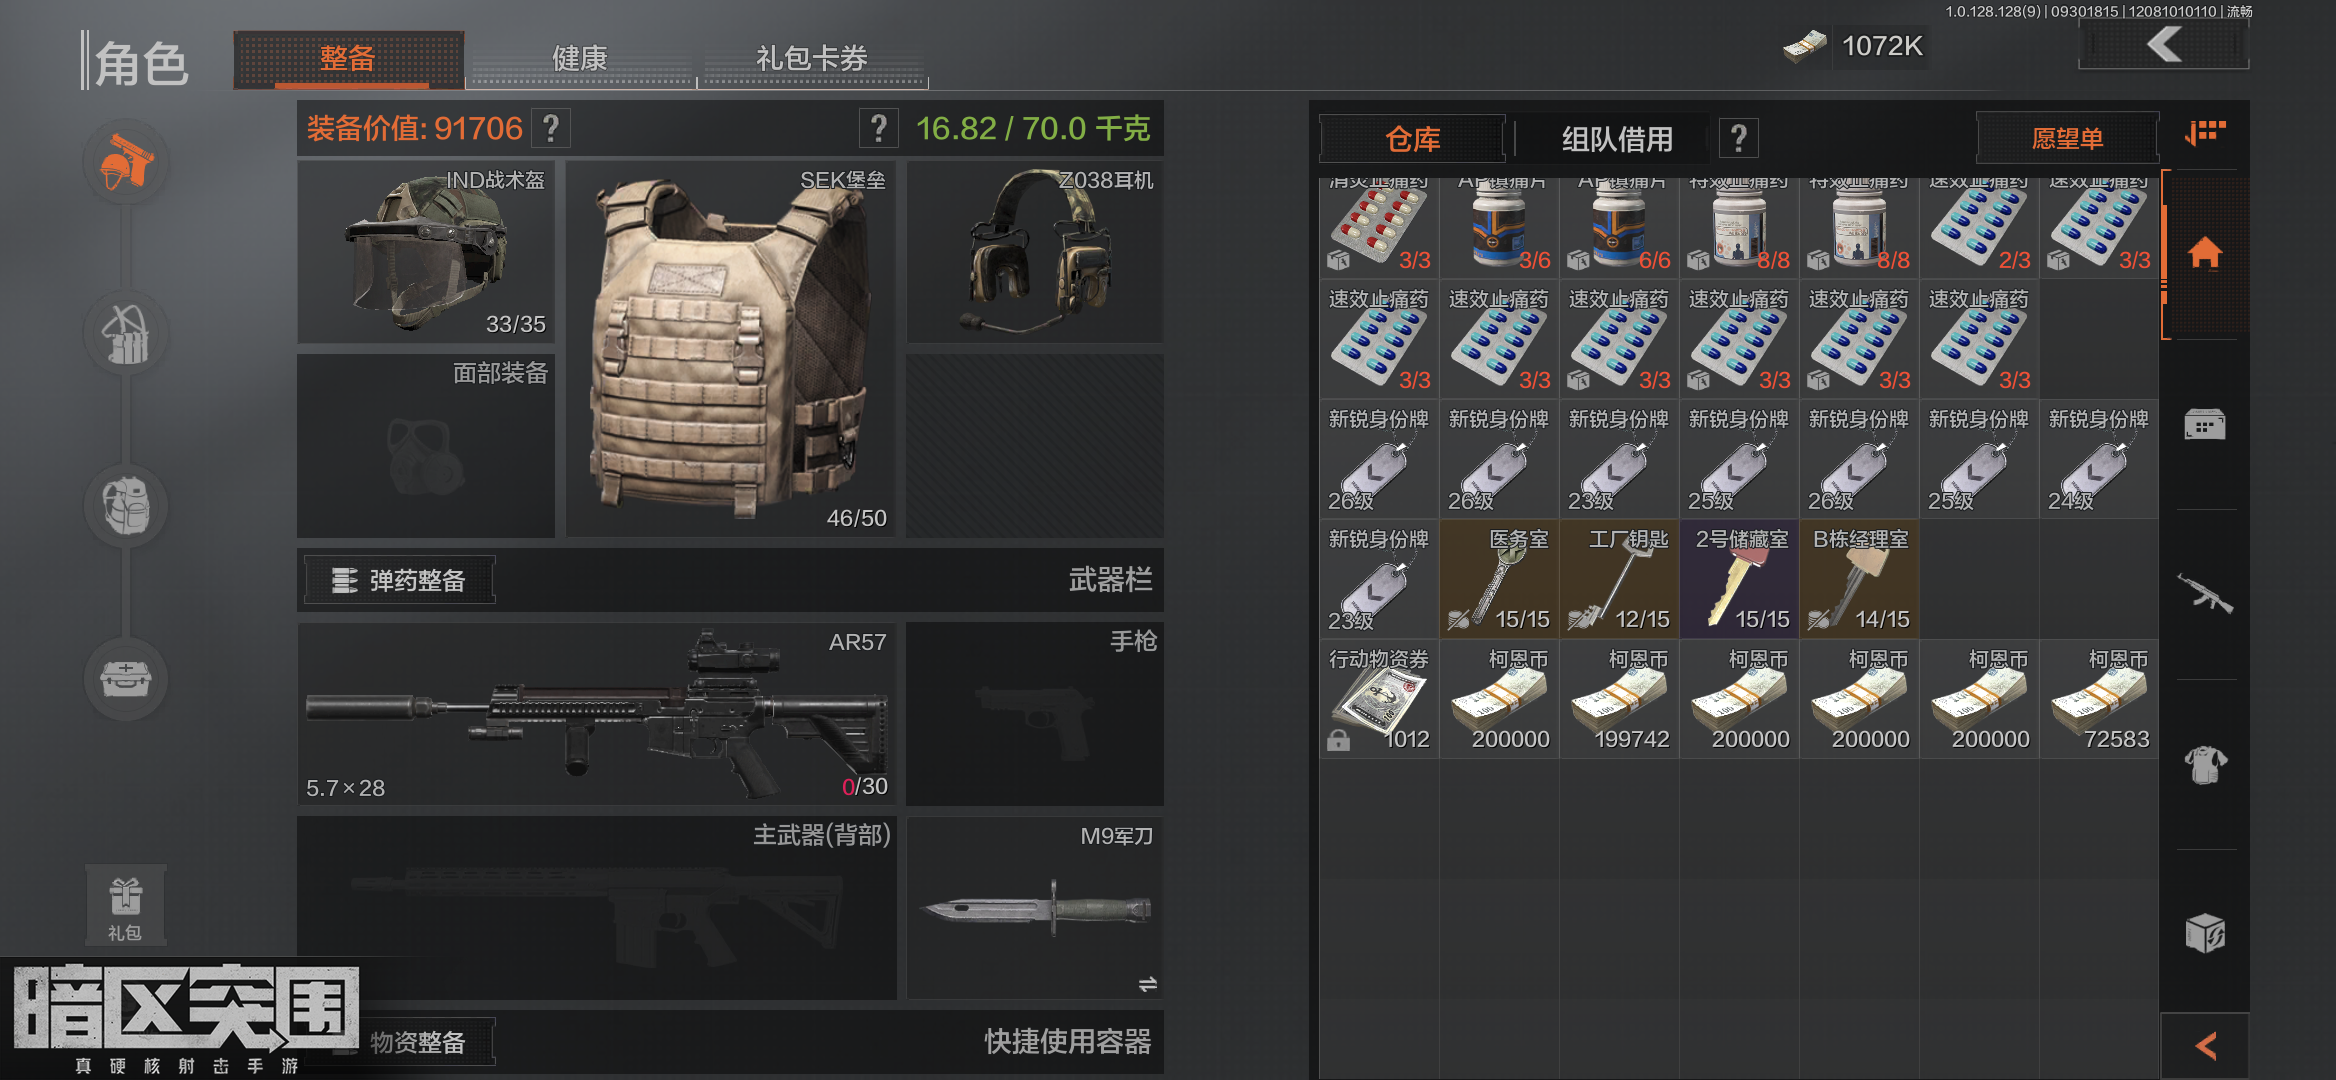
Task: Select the 2号储藏室 key 15/15
Action: coord(1739,579)
